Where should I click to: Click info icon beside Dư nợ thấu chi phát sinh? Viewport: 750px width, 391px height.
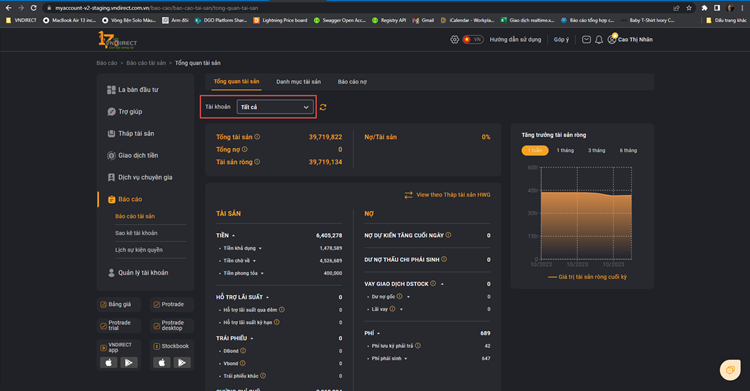point(444,259)
